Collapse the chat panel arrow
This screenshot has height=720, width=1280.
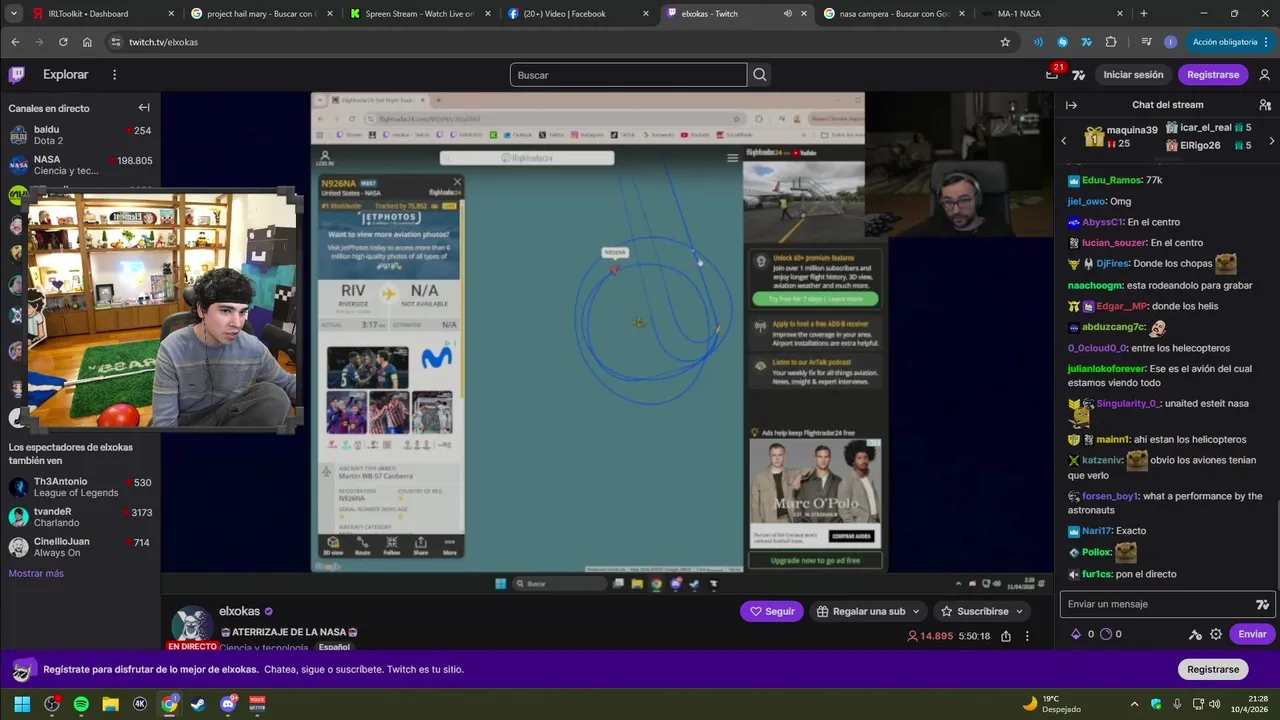click(1071, 105)
